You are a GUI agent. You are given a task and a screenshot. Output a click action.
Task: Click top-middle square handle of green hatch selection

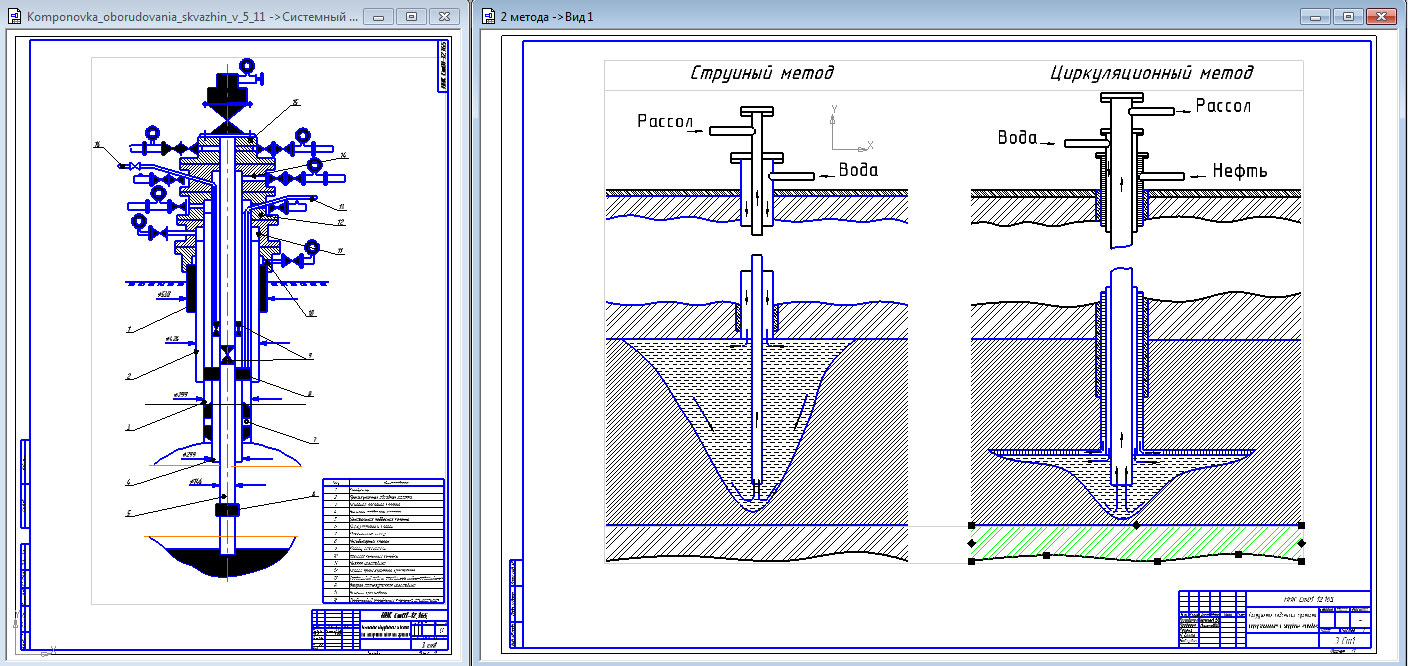point(1136,525)
